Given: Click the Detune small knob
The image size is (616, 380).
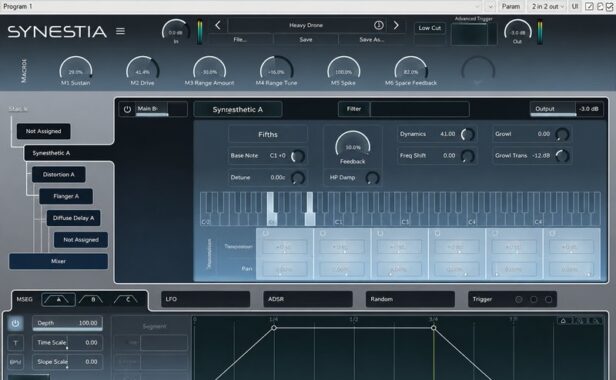Looking at the screenshot, I should point(297,178).
